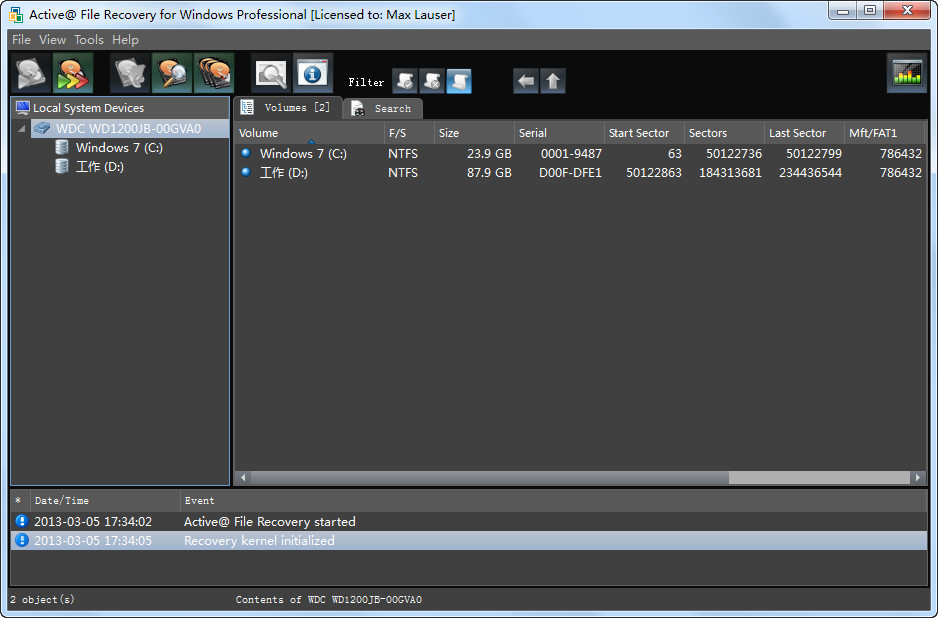The width and height of the screenshot is (938, 618).
Task: Select Windows 7 (C:) in device tree
Action: point(119,148)
